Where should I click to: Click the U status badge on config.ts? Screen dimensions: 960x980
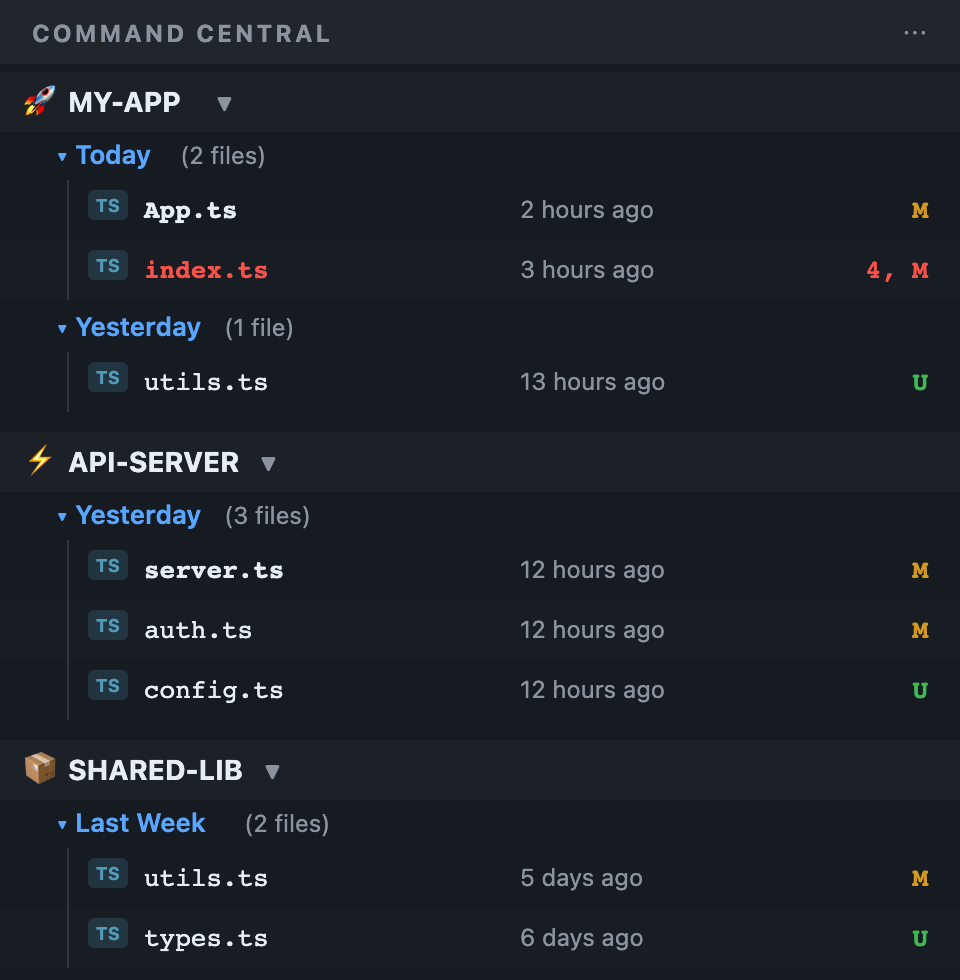[920, 690]
